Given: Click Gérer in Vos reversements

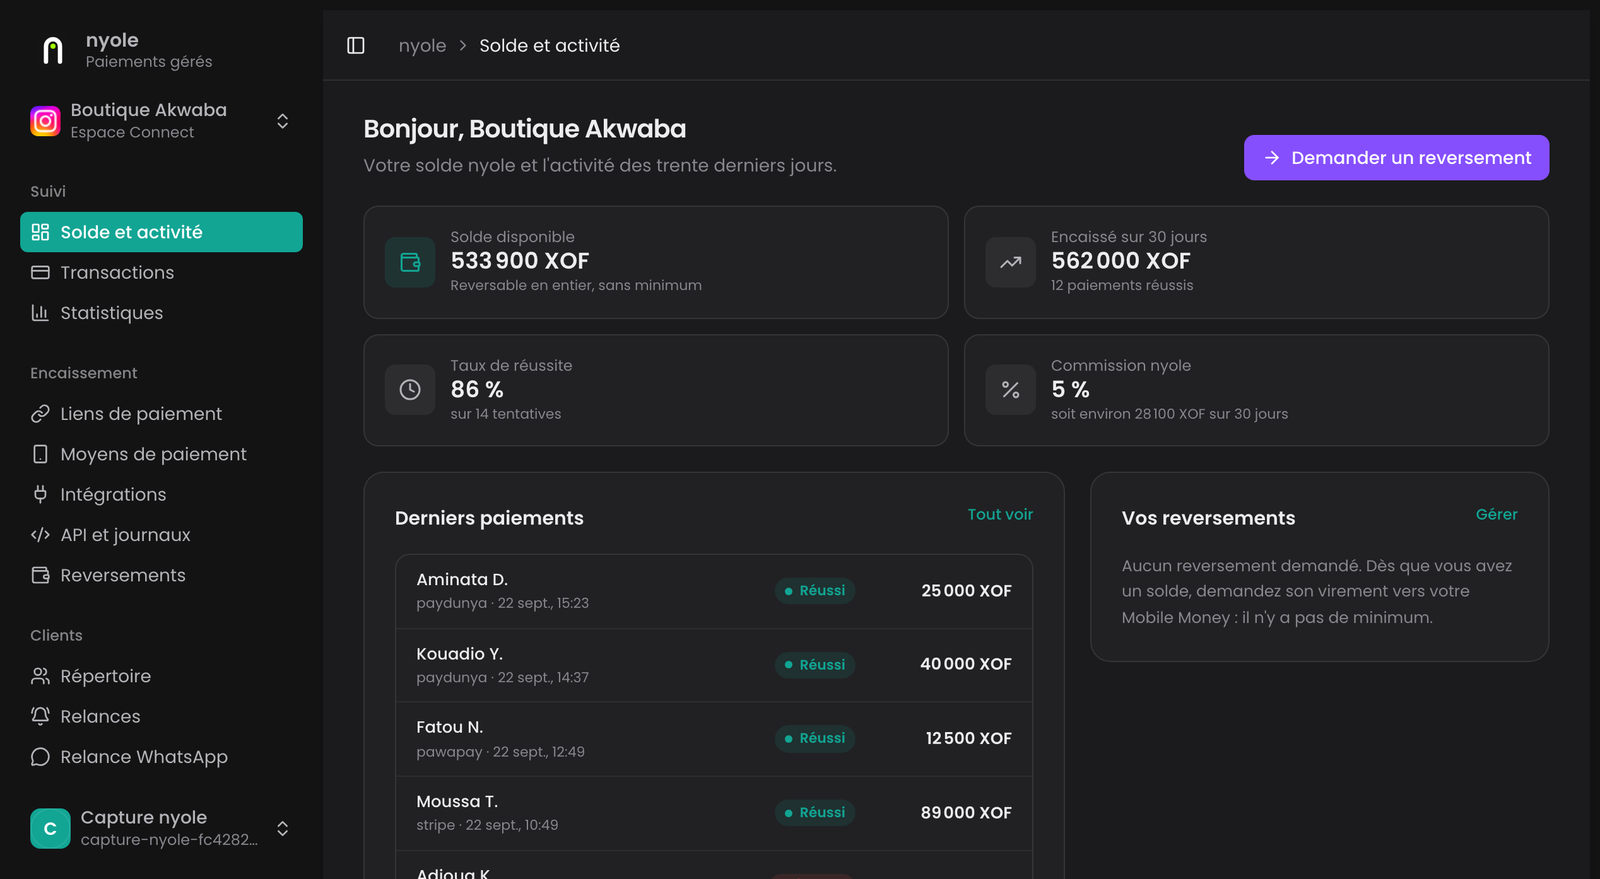Looking at the screenshot, I should click(x=1497, y=515).
